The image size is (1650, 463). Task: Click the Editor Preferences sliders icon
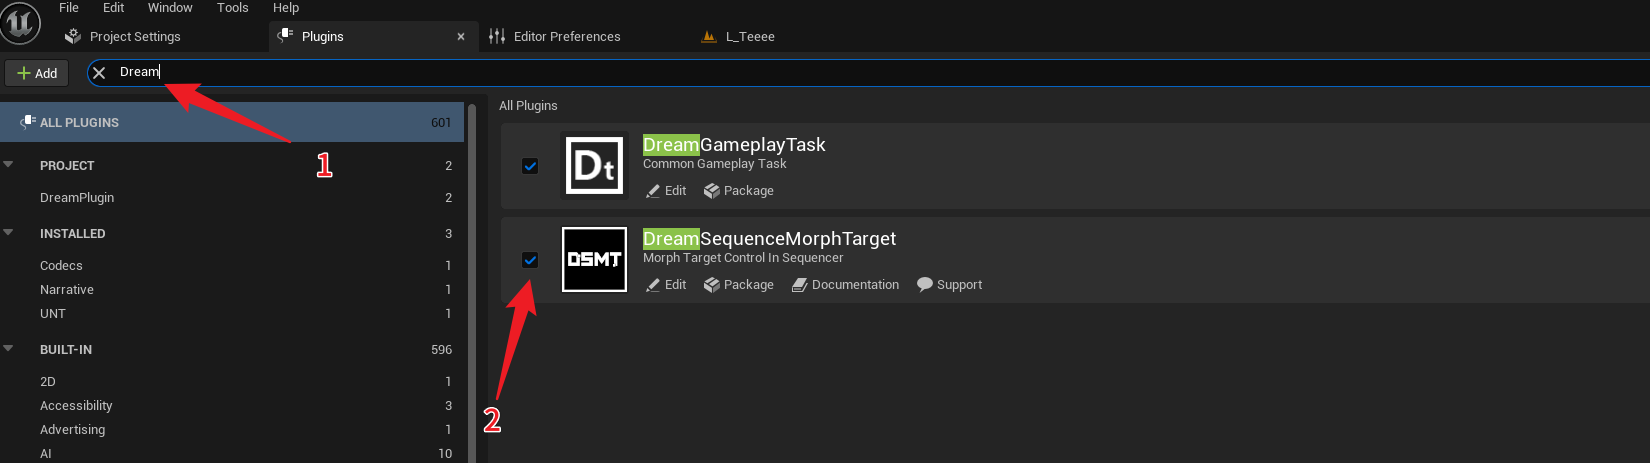tap(497, 36)
